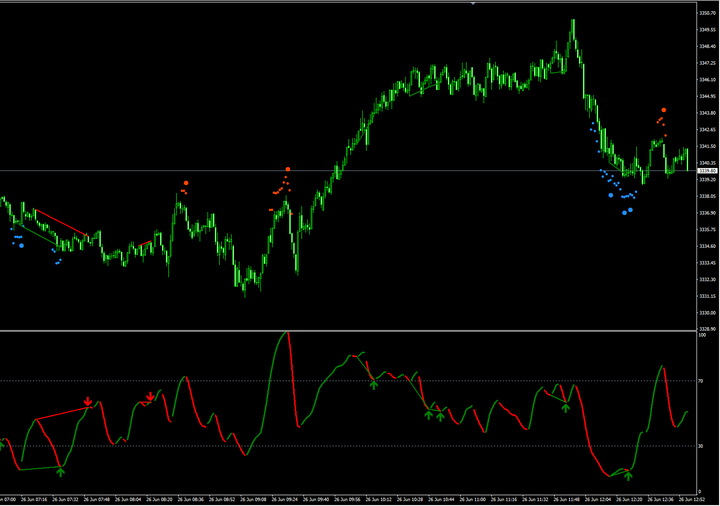
Task: Click the leftmost red down arrow in oscillator
Action: (88, 402)
